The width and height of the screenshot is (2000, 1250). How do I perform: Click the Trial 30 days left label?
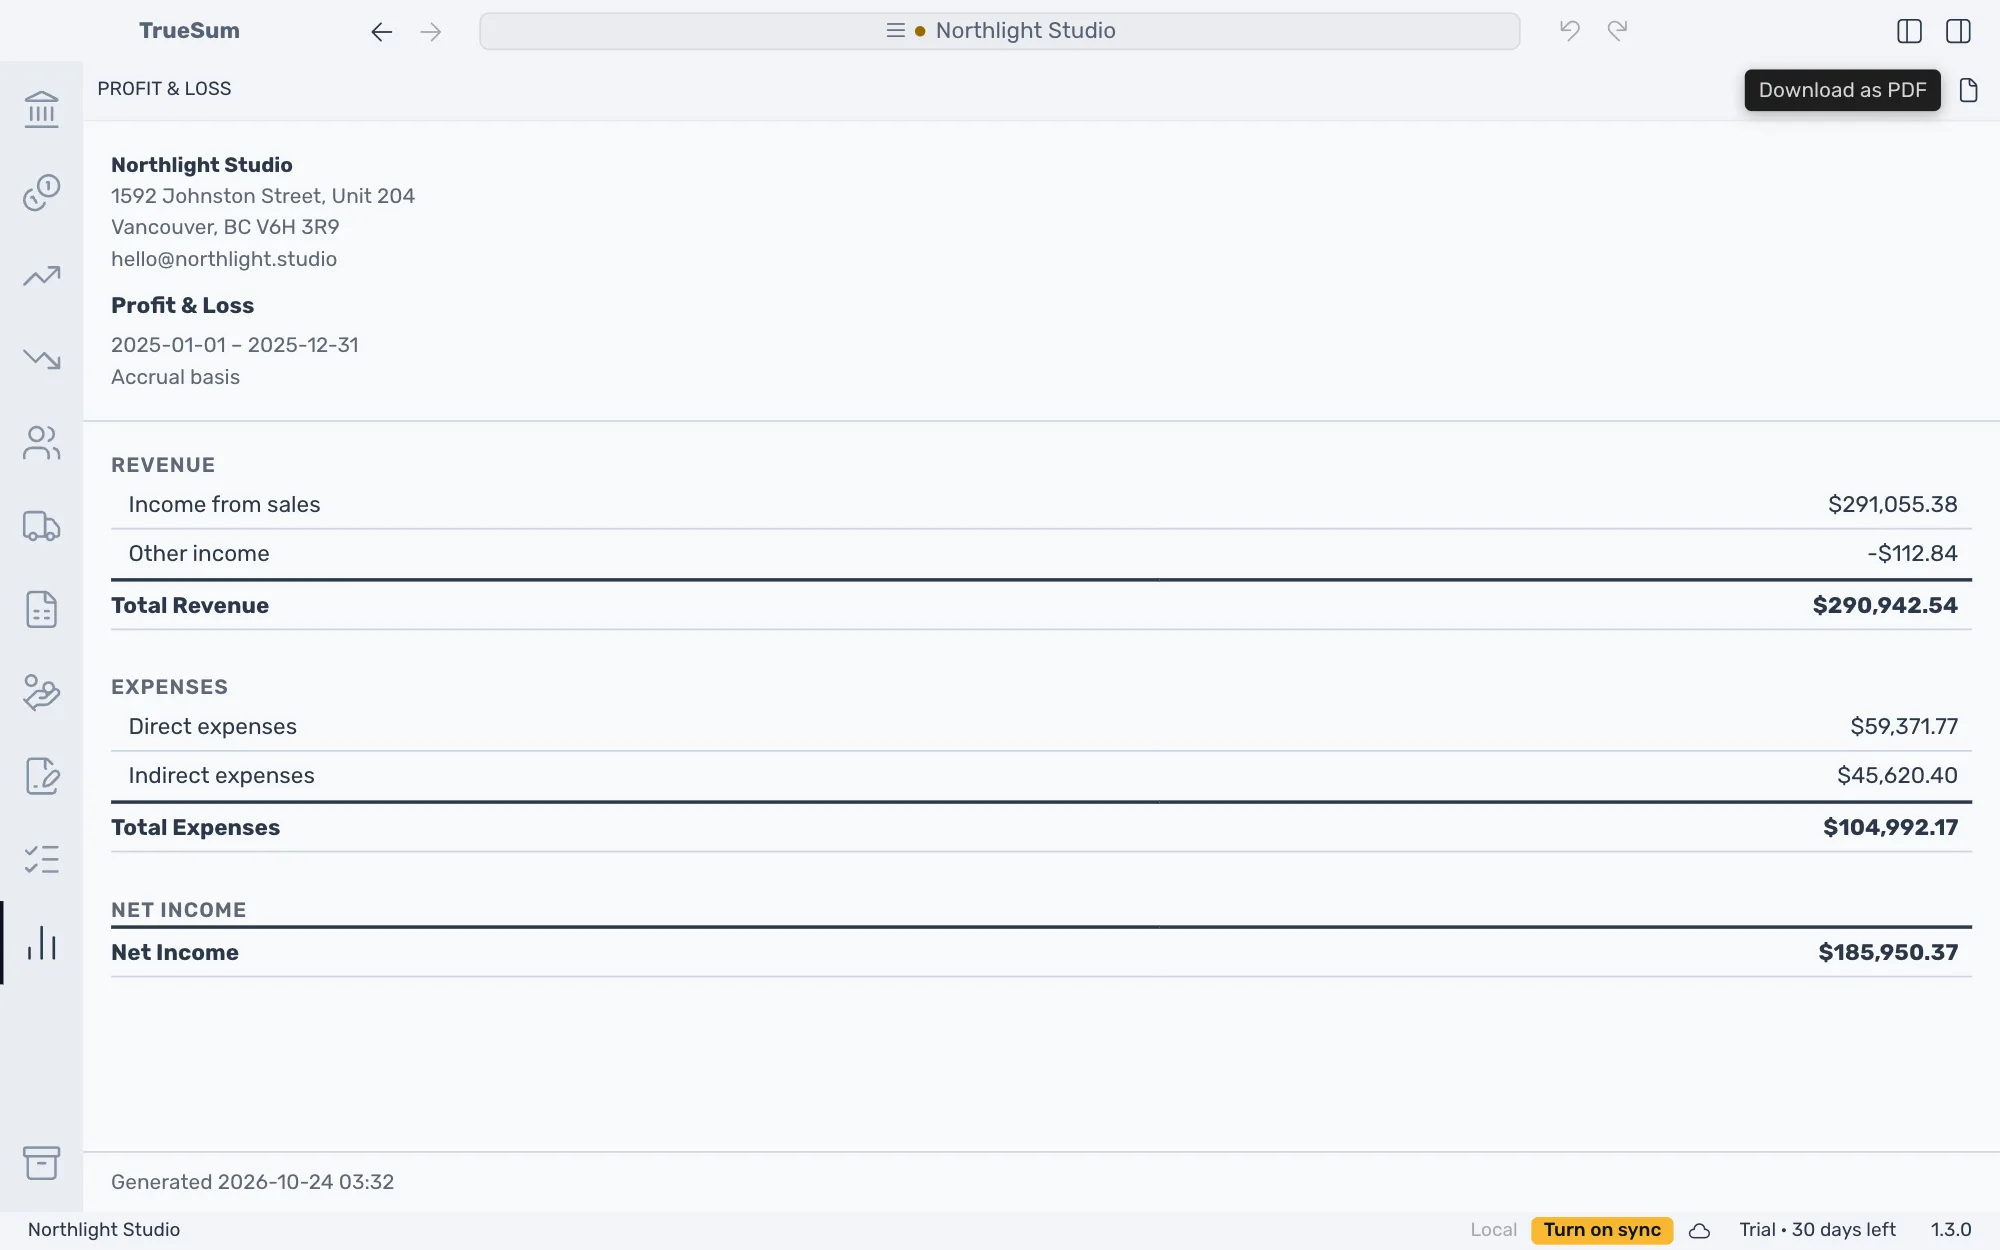[x=1817, y=1230]
